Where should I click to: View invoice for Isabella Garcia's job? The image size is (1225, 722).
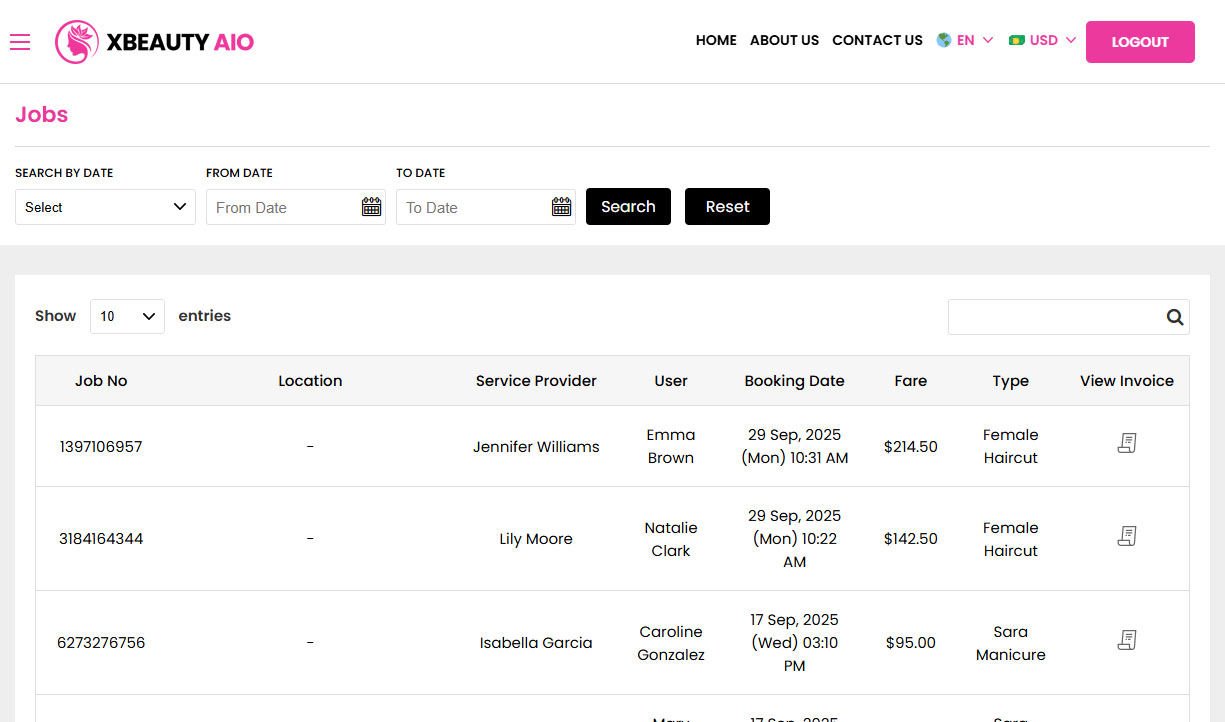[x=1127, y=639]
